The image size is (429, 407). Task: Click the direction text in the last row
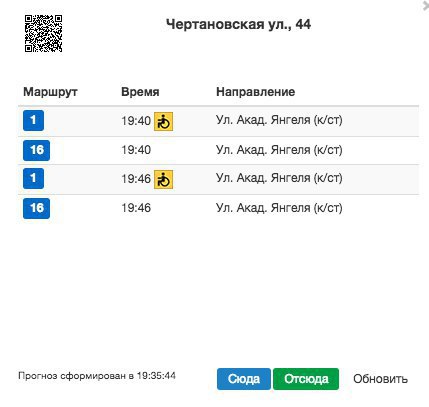279,208
